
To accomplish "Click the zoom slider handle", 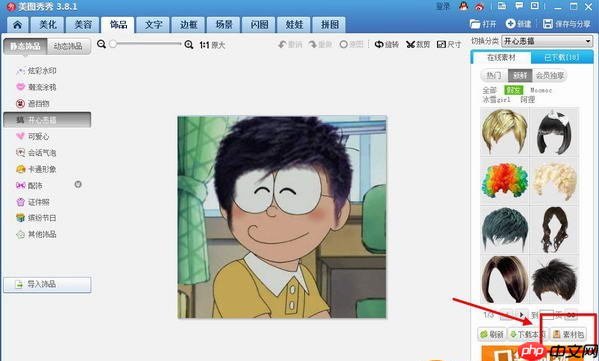I will [113, 44].
